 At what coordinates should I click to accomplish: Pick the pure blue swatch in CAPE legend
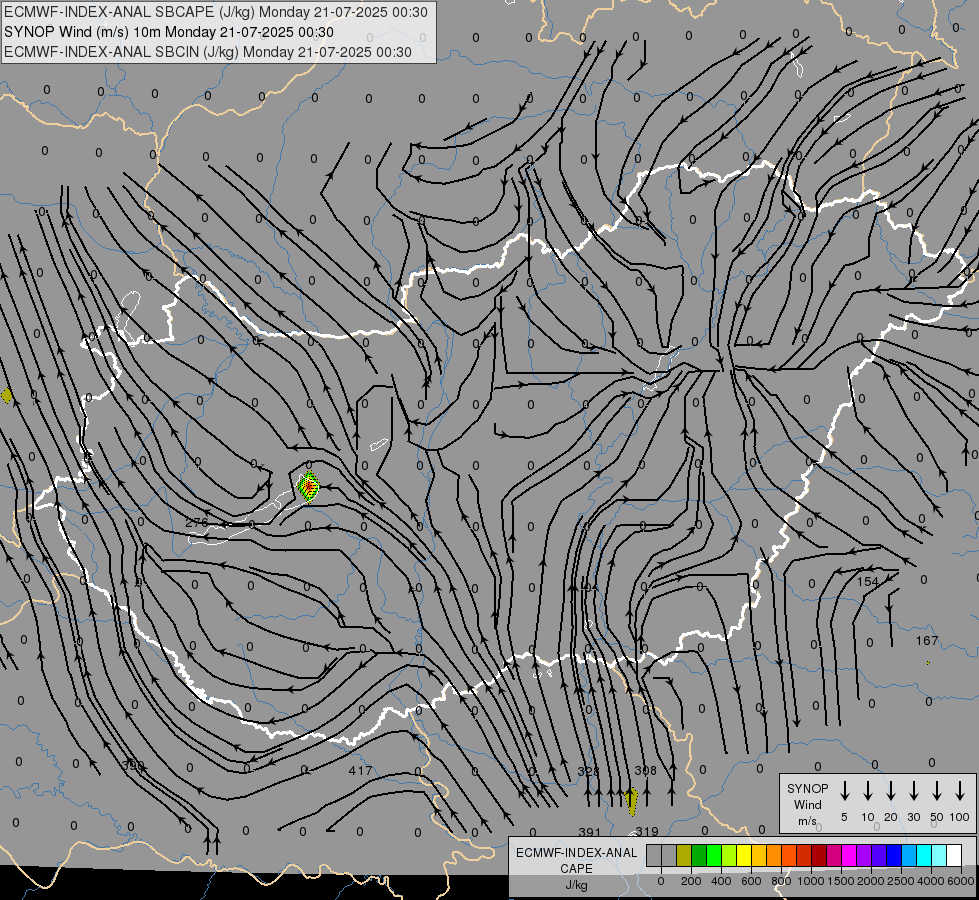coord(893,855)
